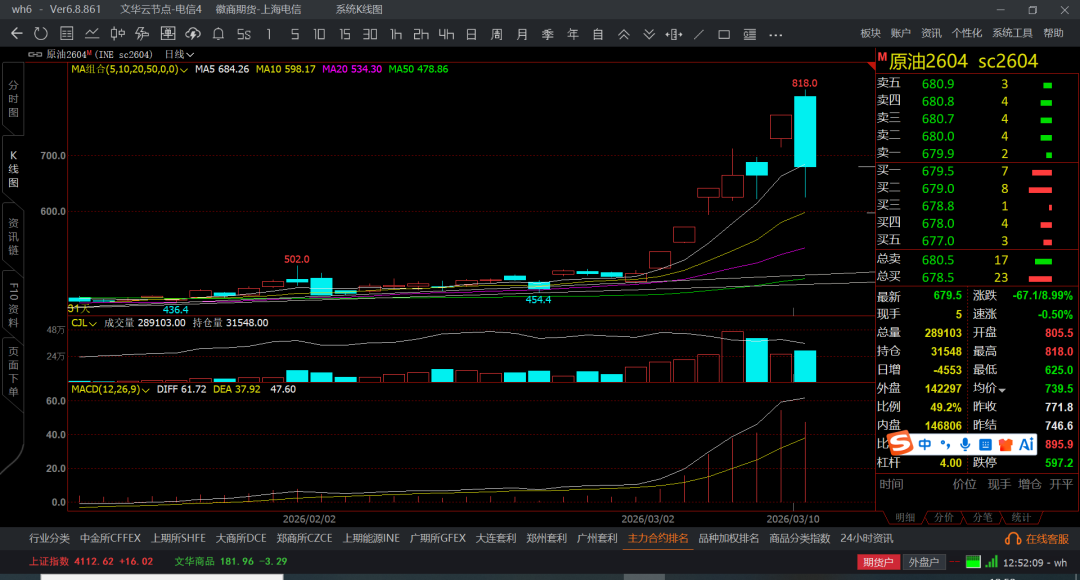
Task: Switch to the 分价 tab
Action: 943,518
